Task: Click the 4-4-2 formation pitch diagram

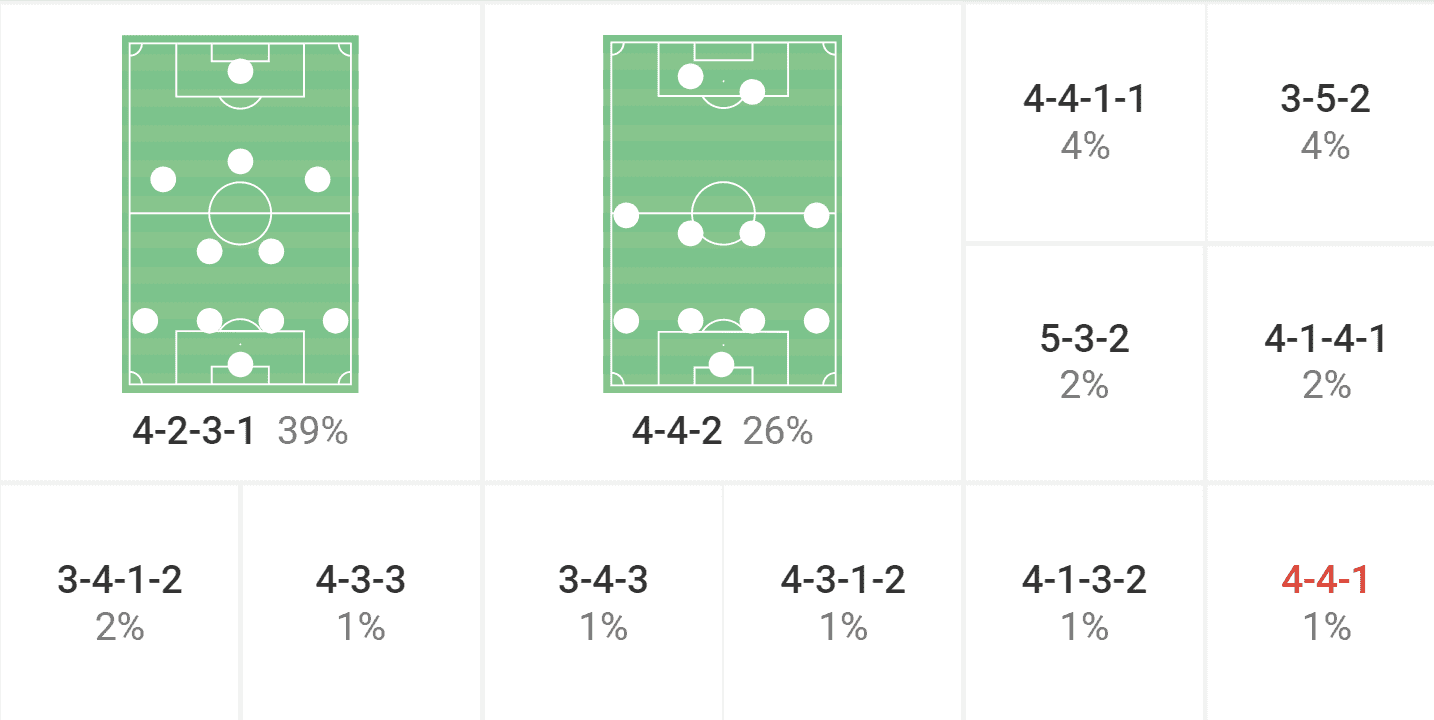Action: [721, 214]
